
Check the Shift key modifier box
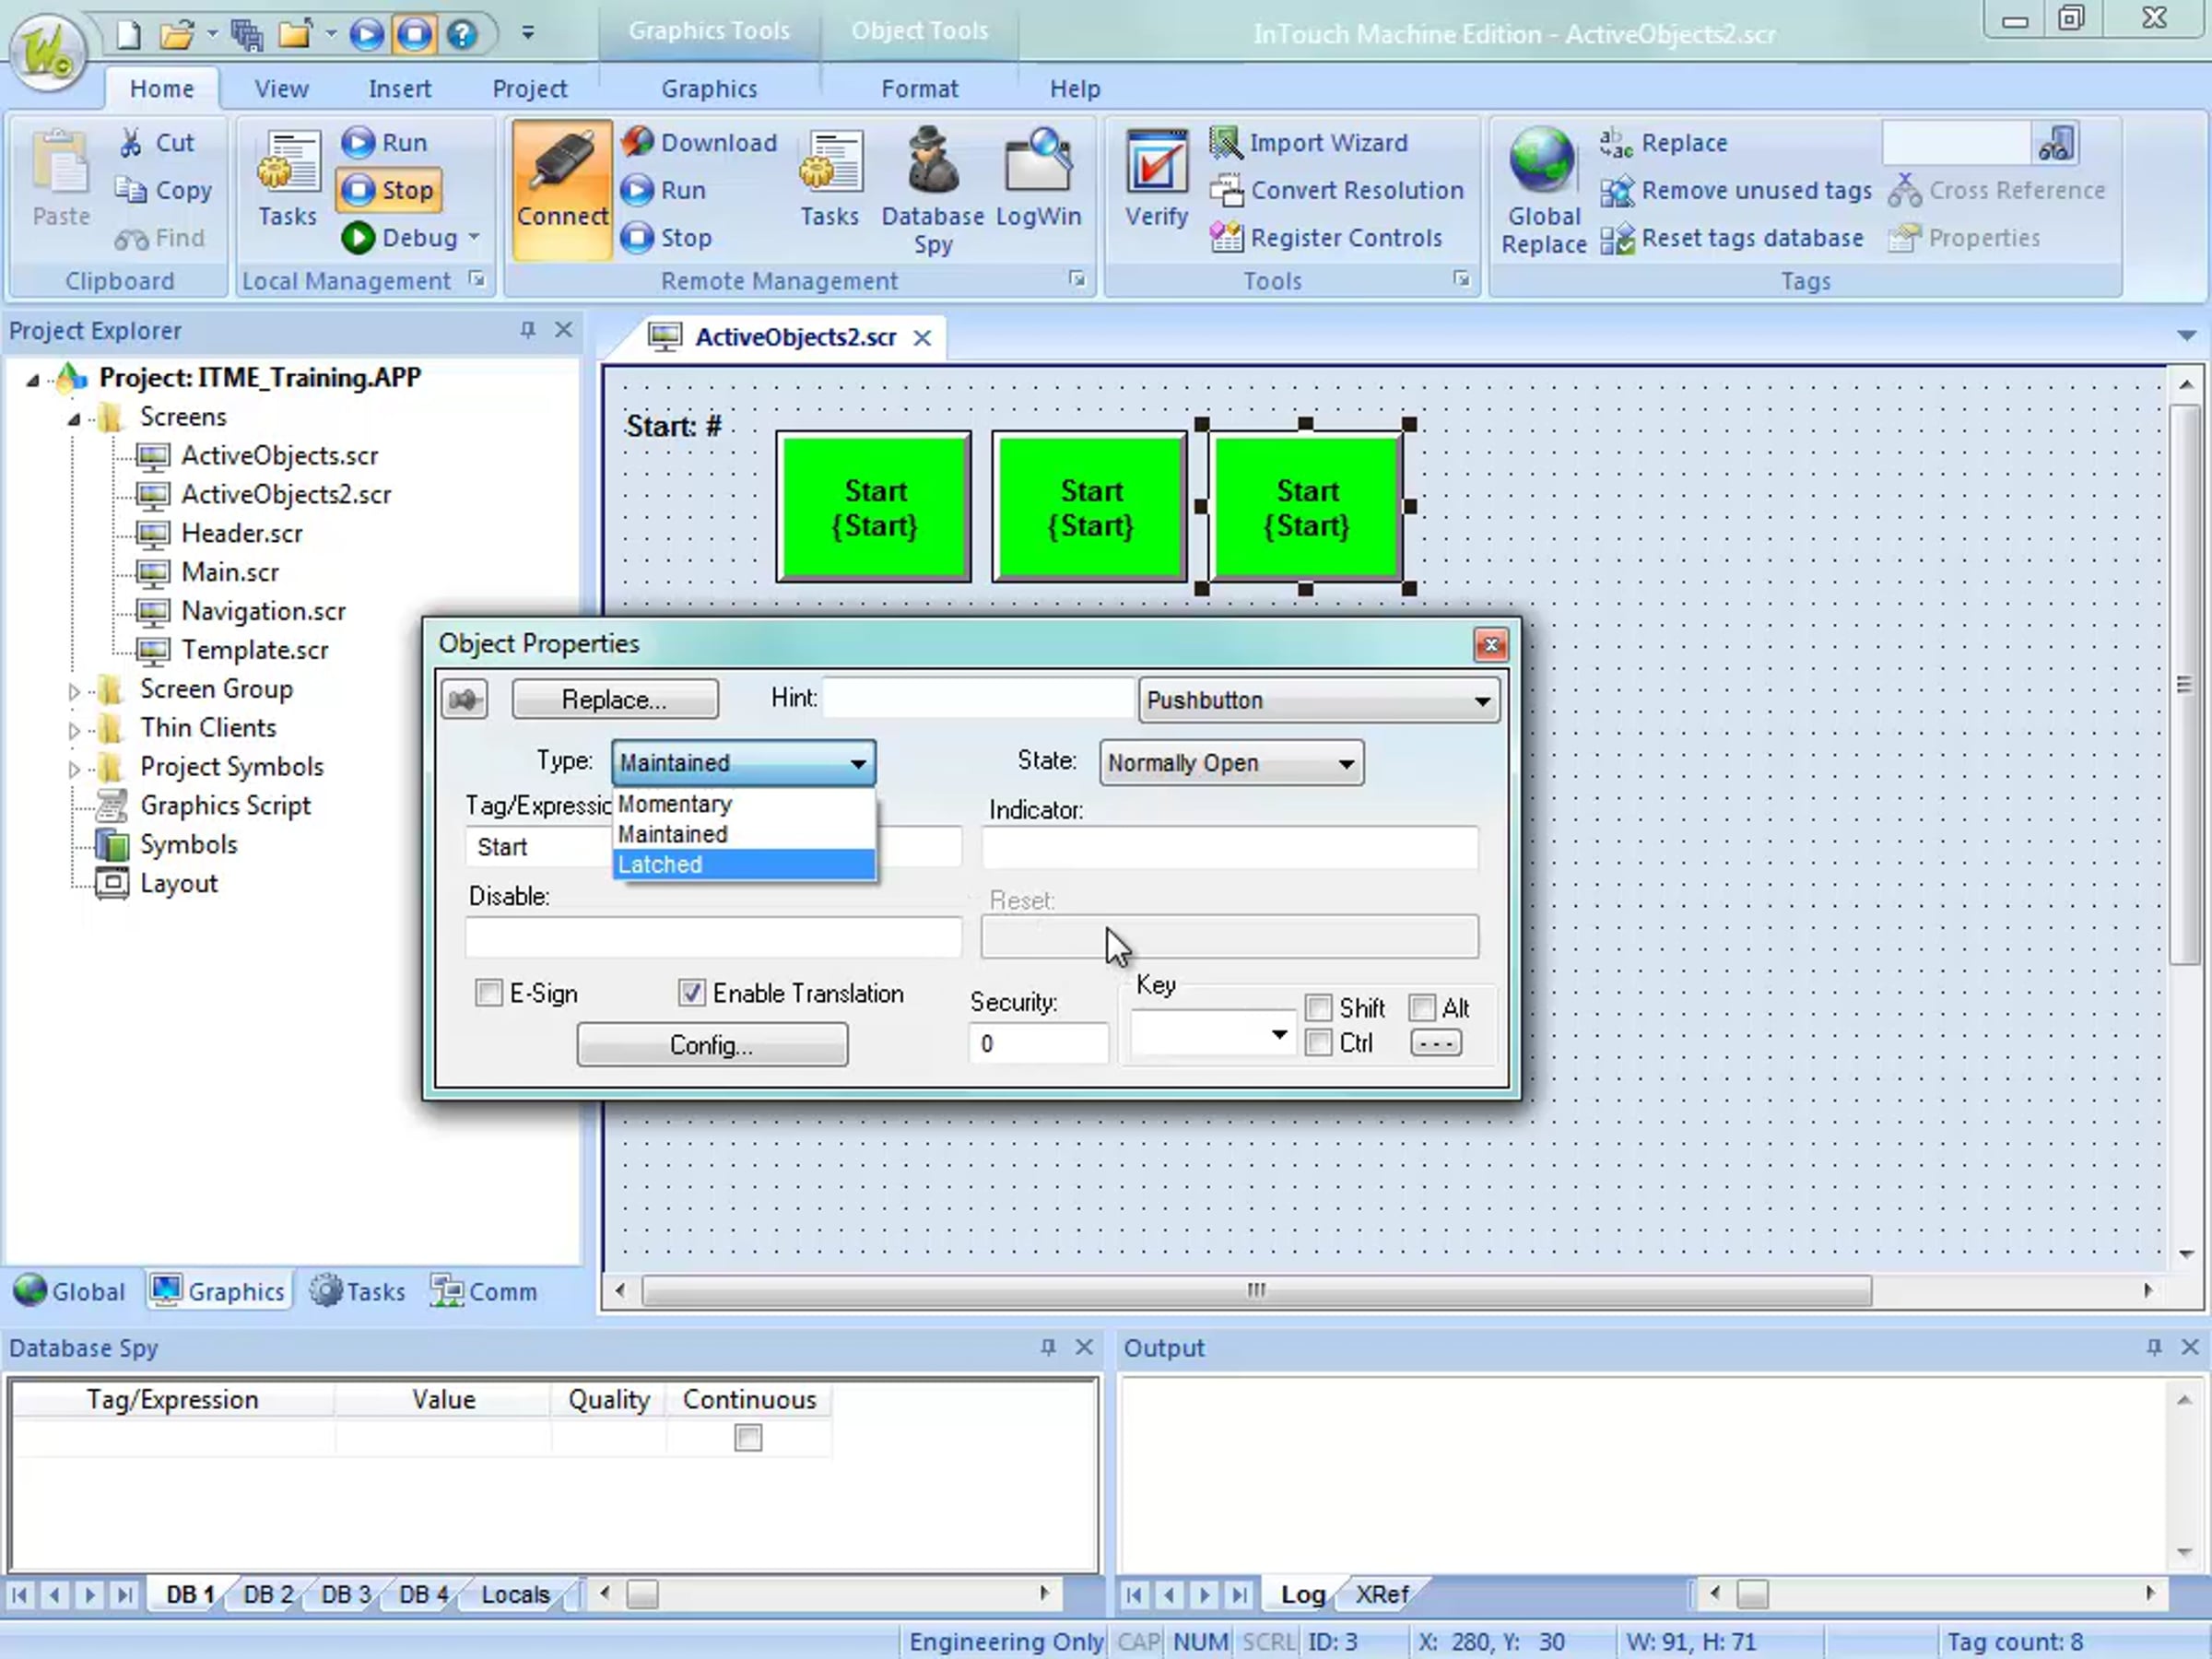click(1319, 1007)
